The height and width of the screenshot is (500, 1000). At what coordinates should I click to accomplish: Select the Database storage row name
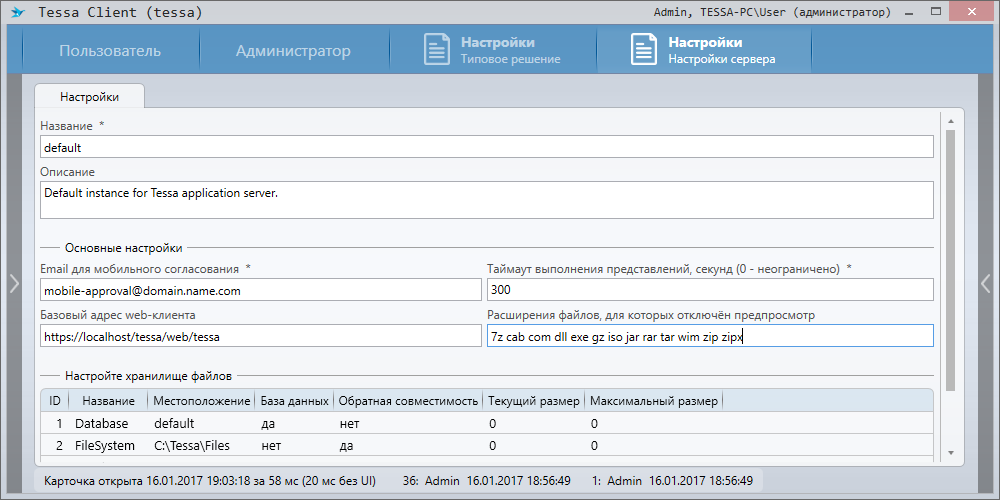(x=102, y=423)
